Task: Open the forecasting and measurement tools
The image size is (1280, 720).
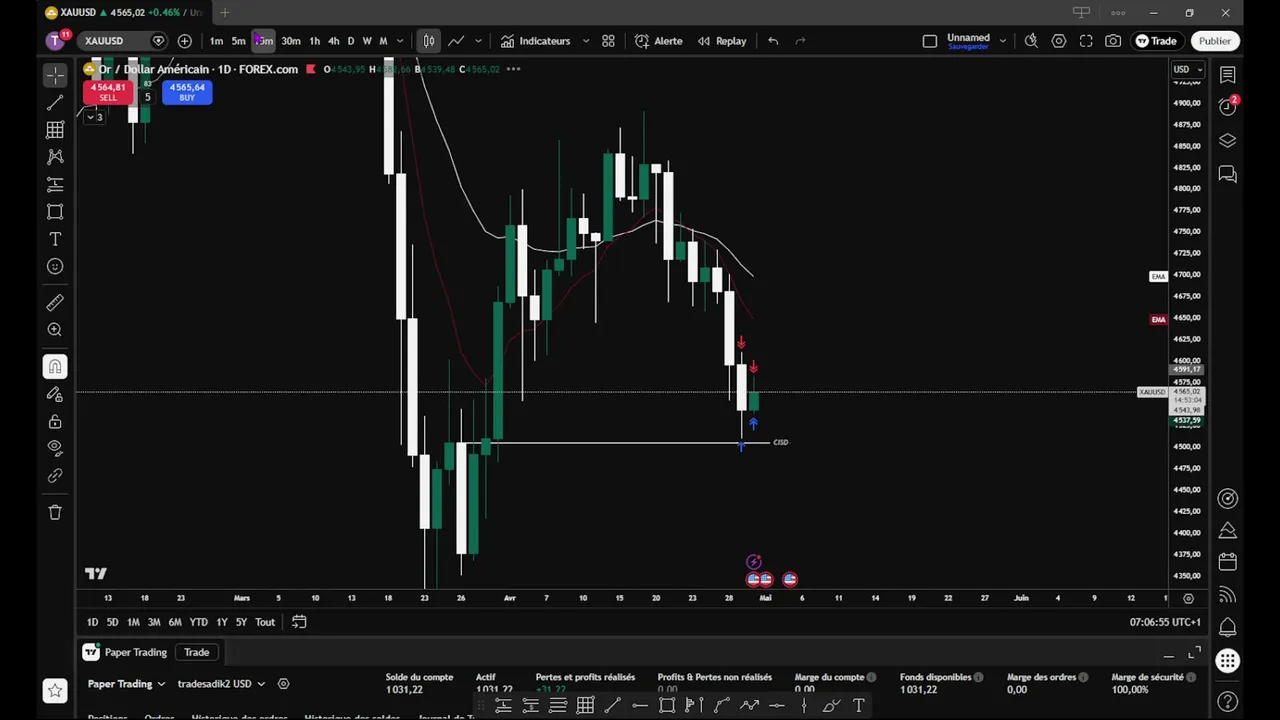Action: coord(55,185)
